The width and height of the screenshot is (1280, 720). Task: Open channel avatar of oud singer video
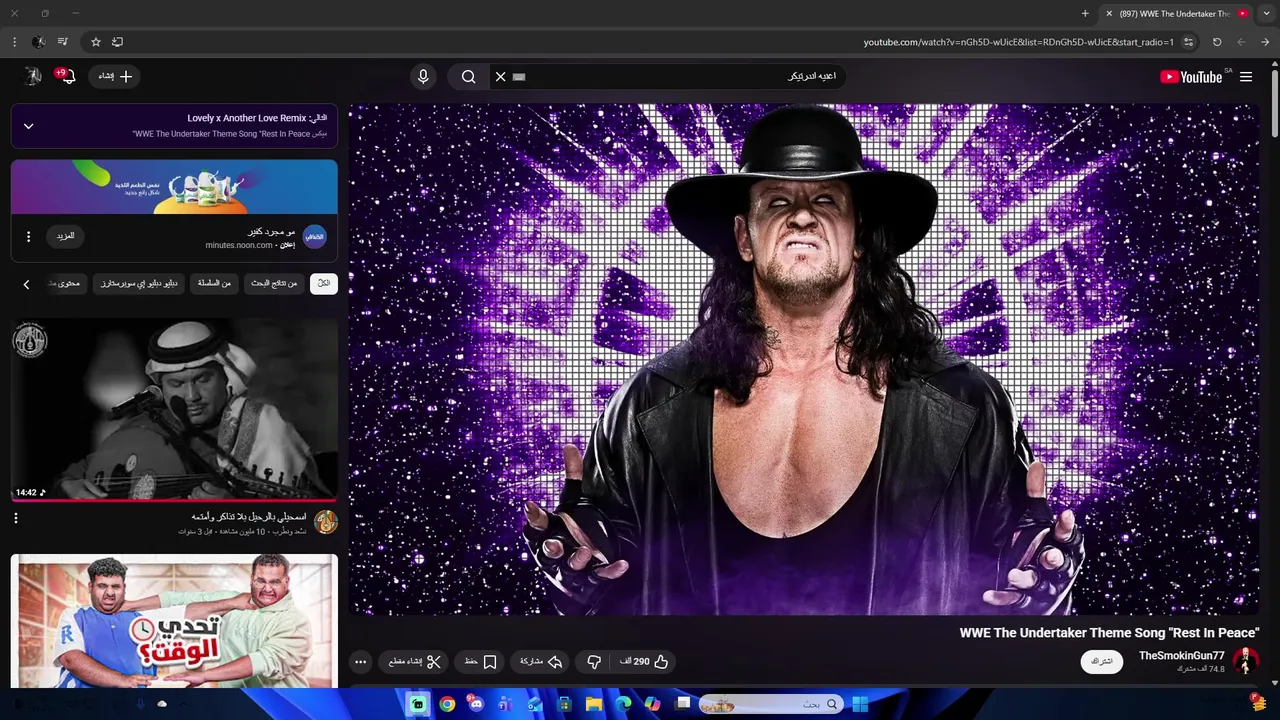[x=326, y=522]
